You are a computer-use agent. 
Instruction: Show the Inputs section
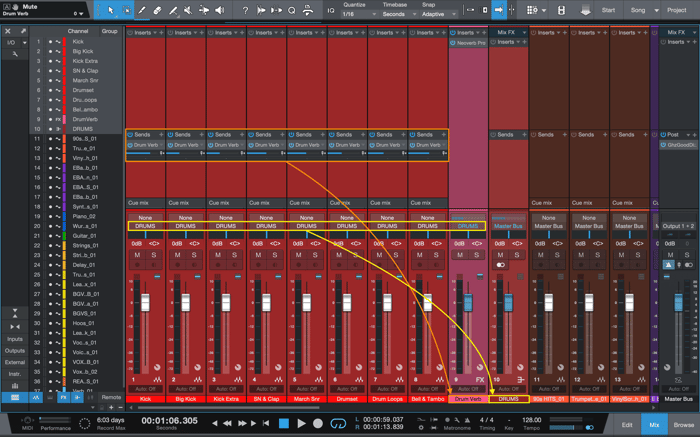tap(15, 339)
